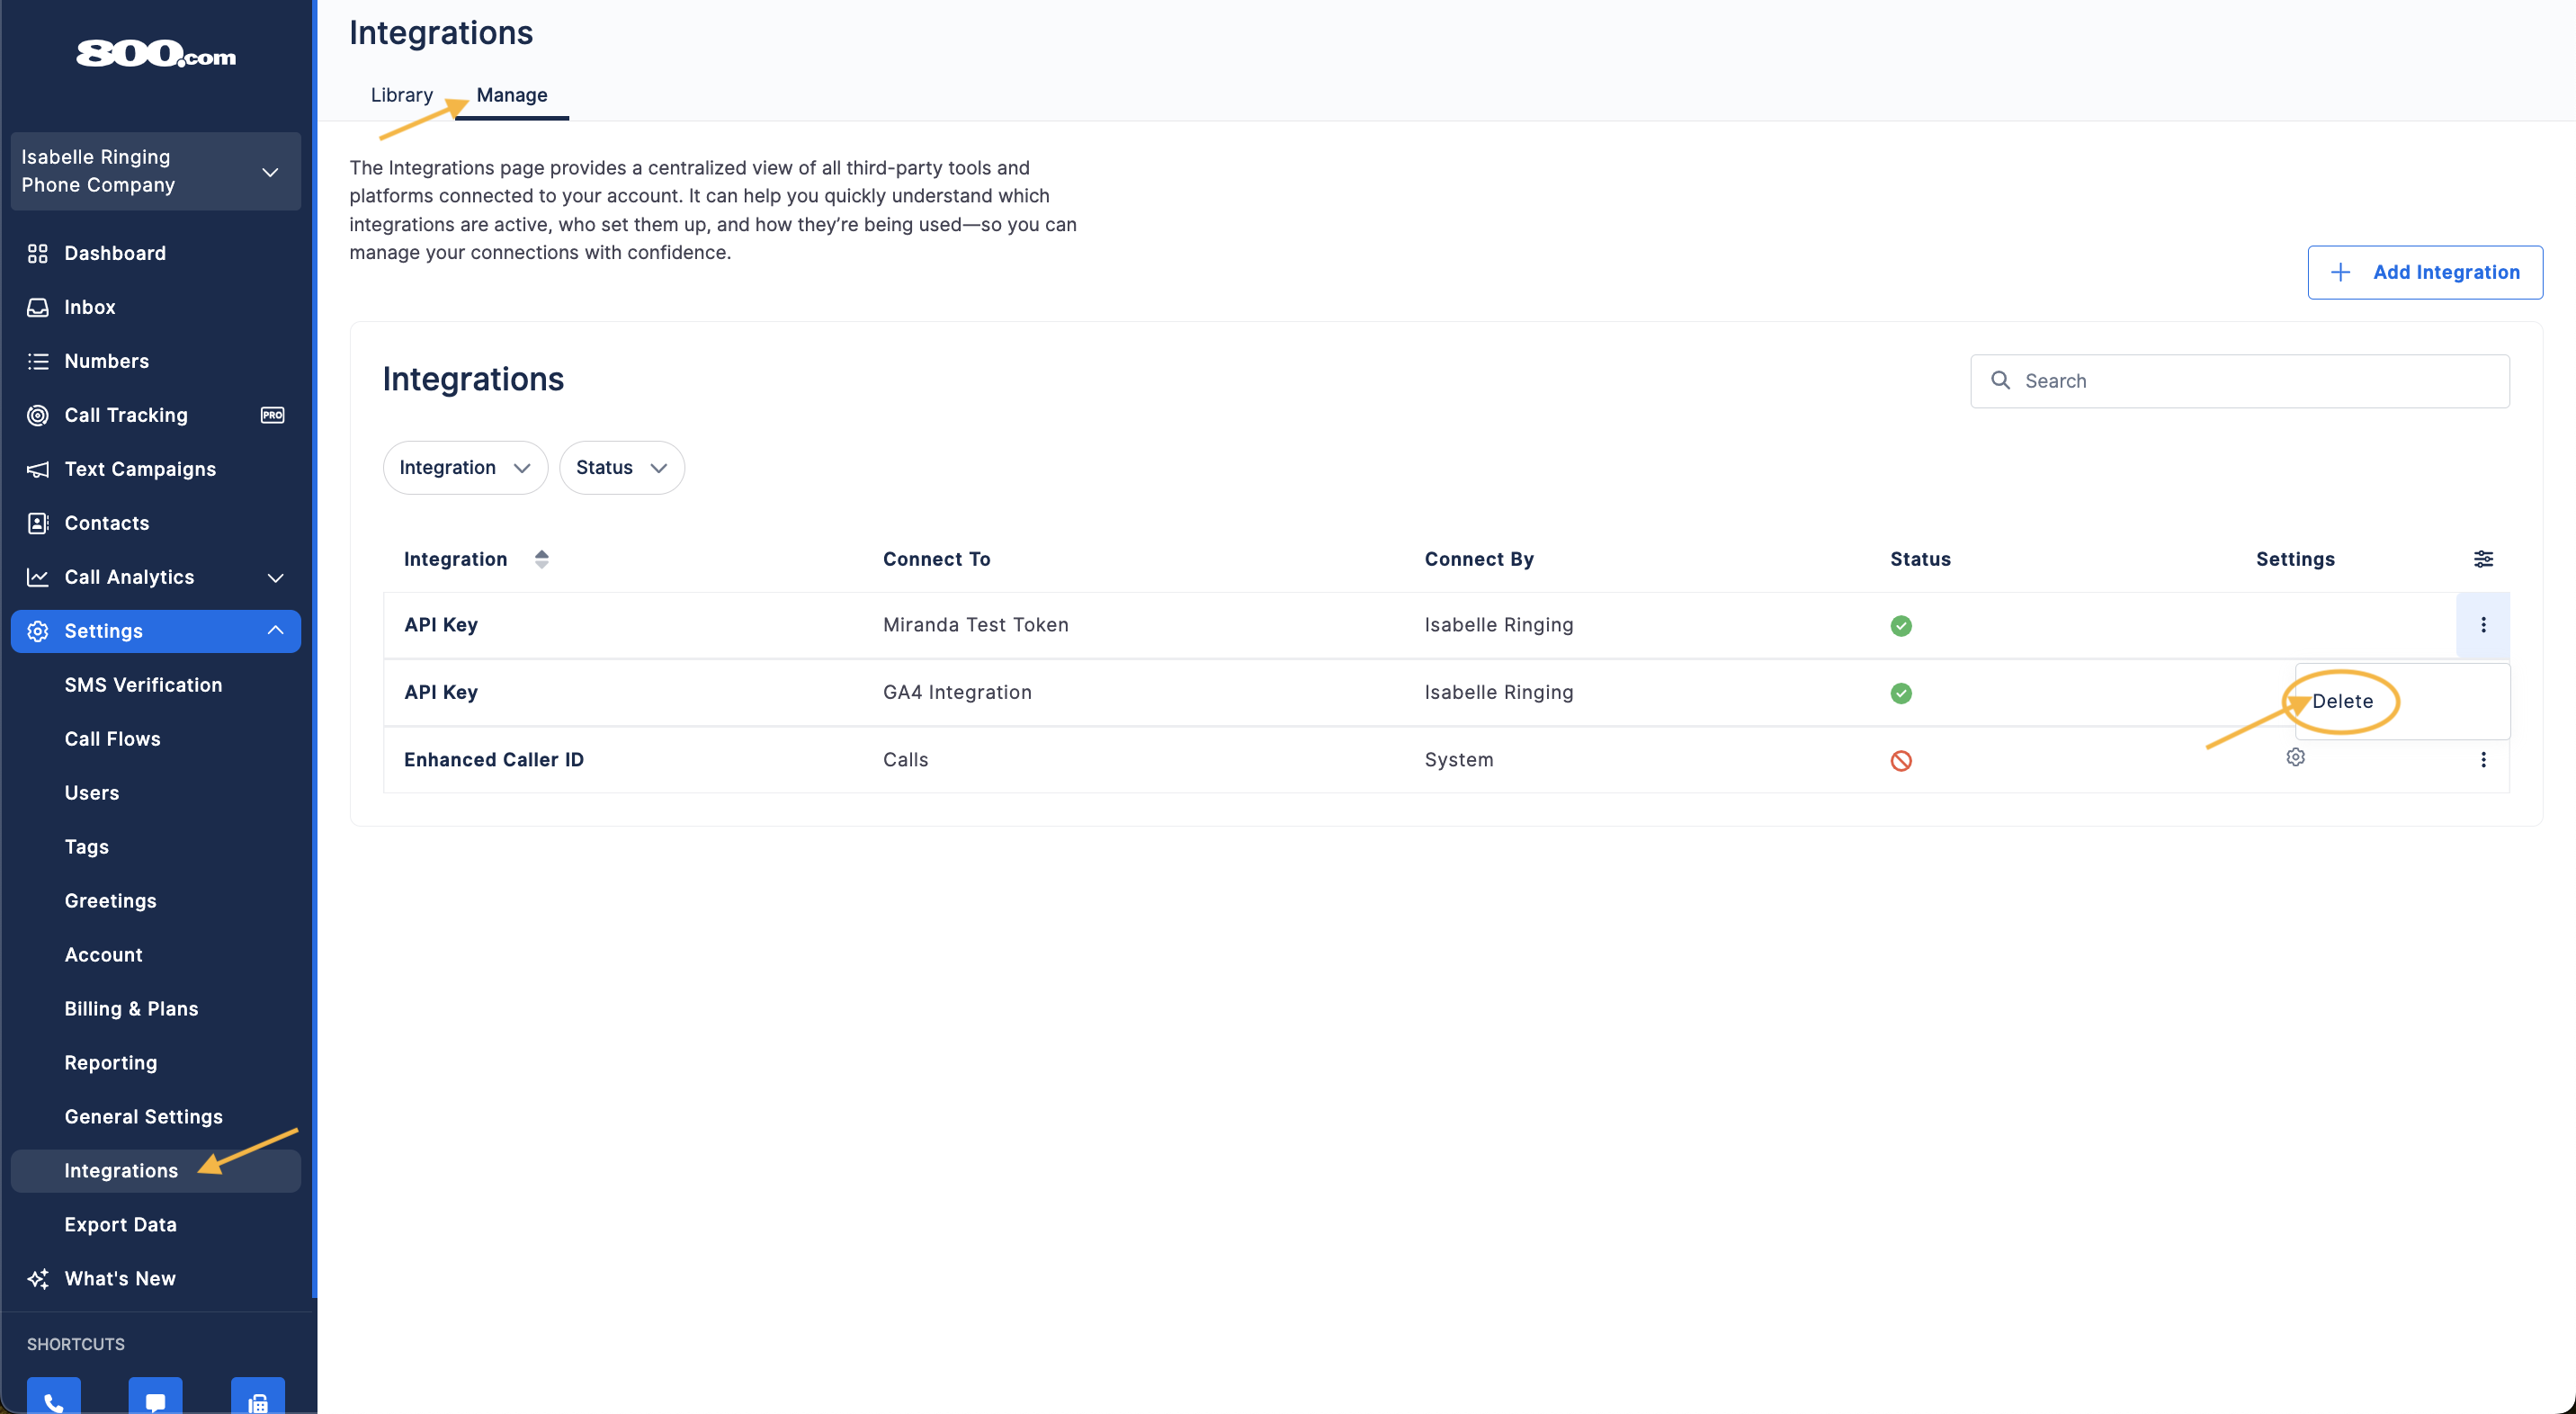Click the Call Analytics chart icon
The image size is (2576, 1414).
tap(38, 577)
